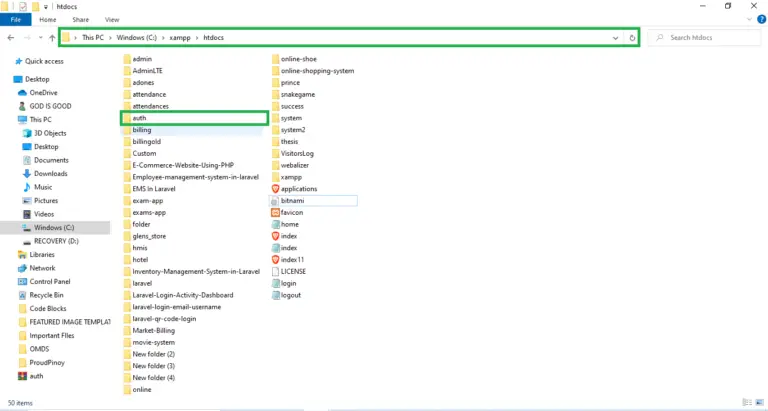Click the Back navigation arrow
The height and width of the screenshot is (411, 768).
coord(10,38)
